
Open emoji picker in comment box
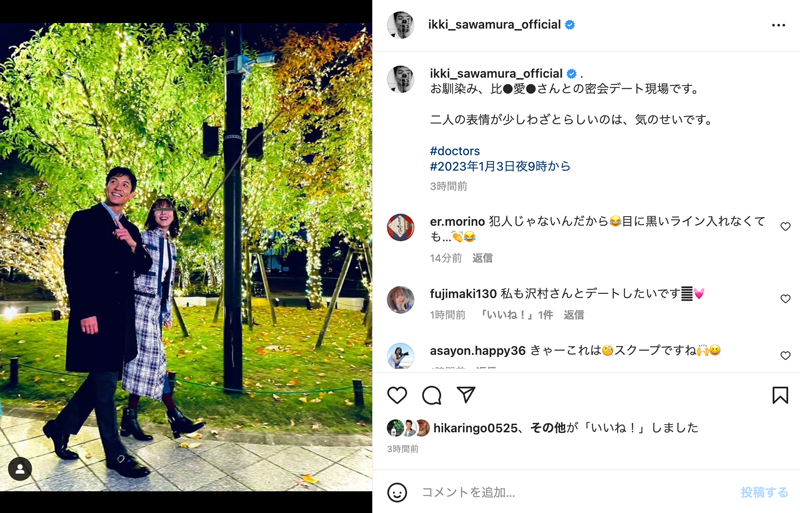pos(397,492)
